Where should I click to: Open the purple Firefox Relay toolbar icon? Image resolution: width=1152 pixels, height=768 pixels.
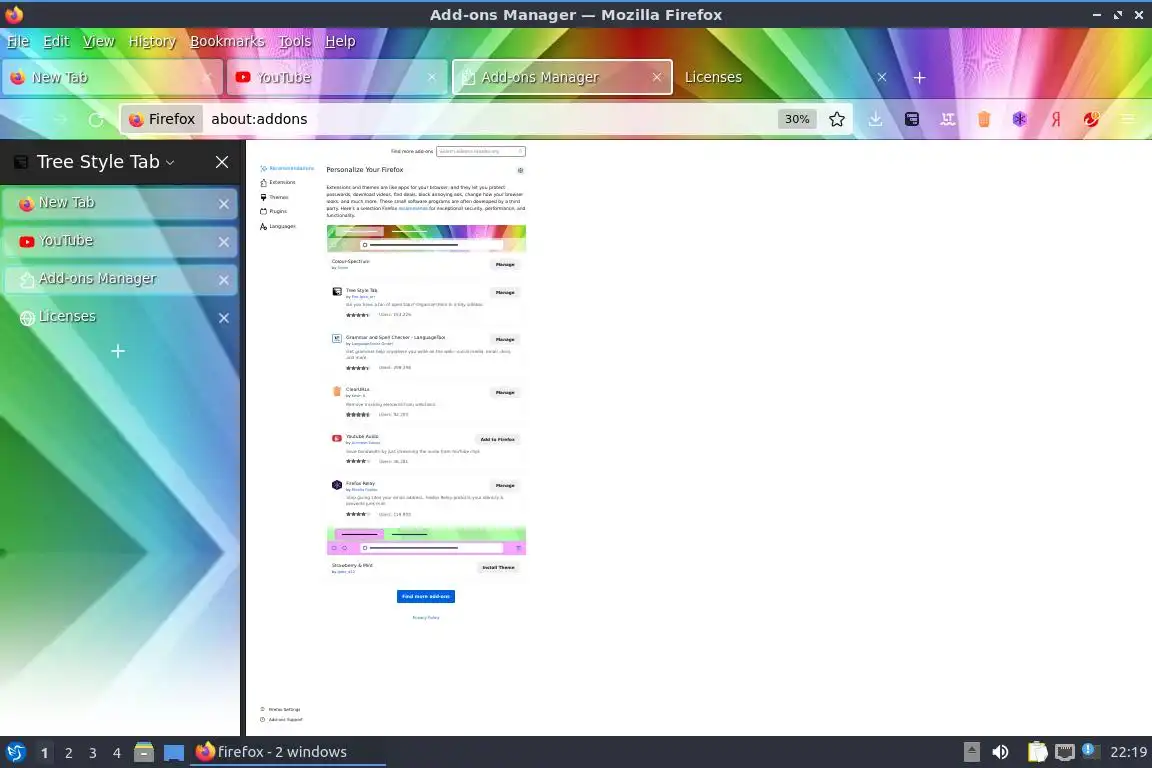pyautogui.click(x=1019, y=119)
